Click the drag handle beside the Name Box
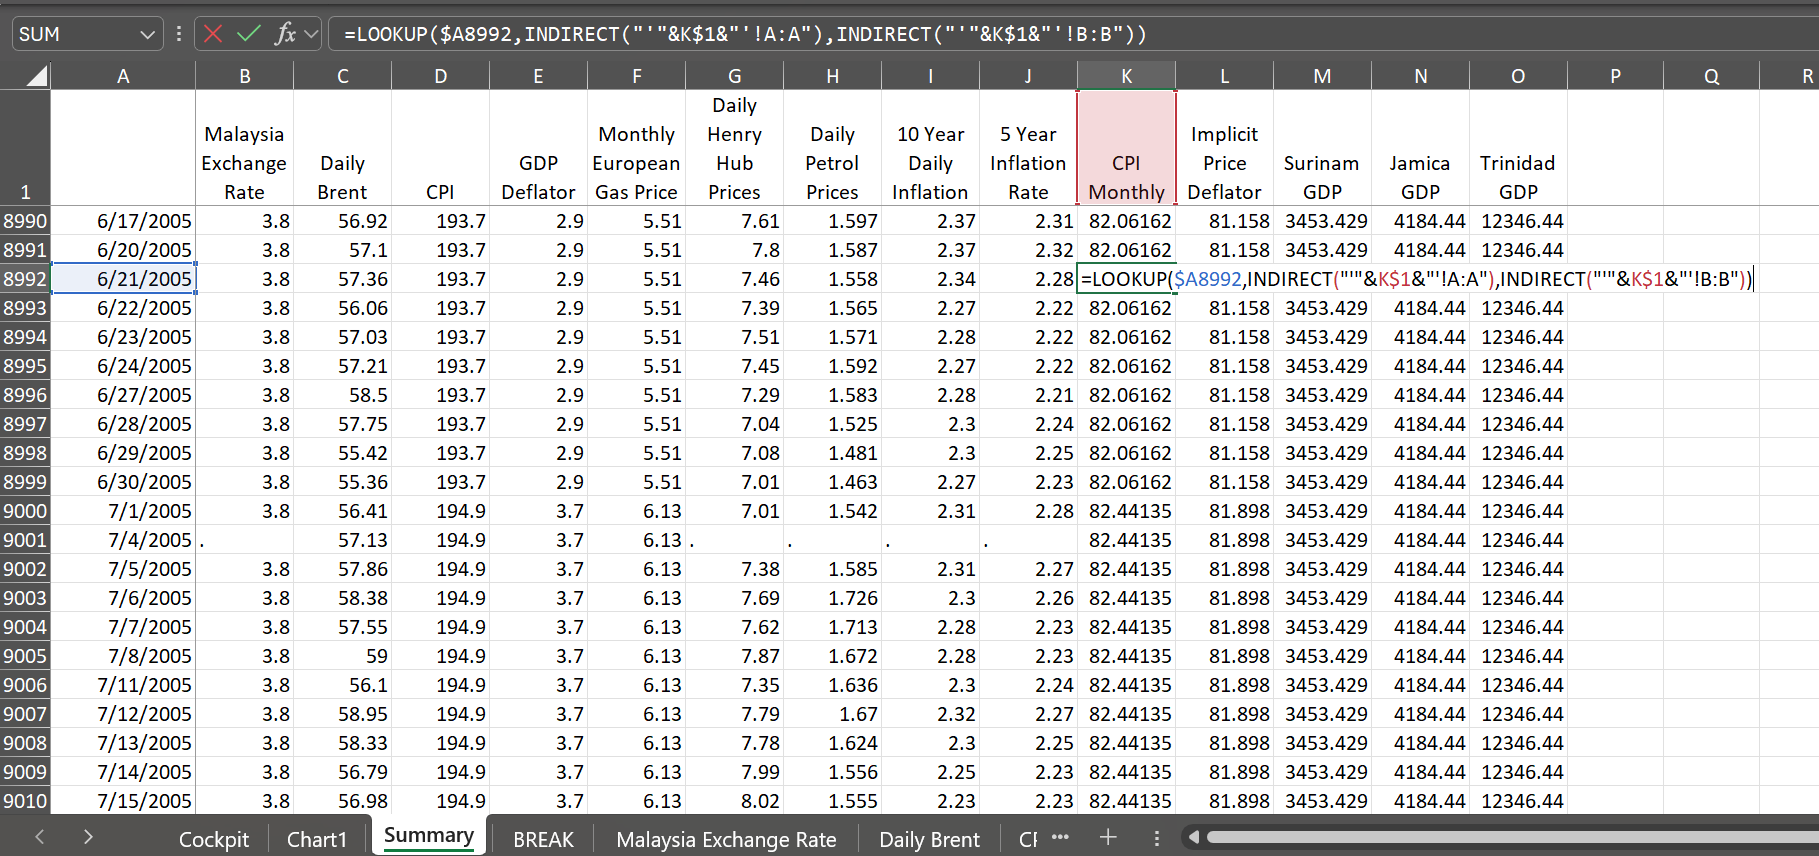1819x856 pixels. point(178,34)
